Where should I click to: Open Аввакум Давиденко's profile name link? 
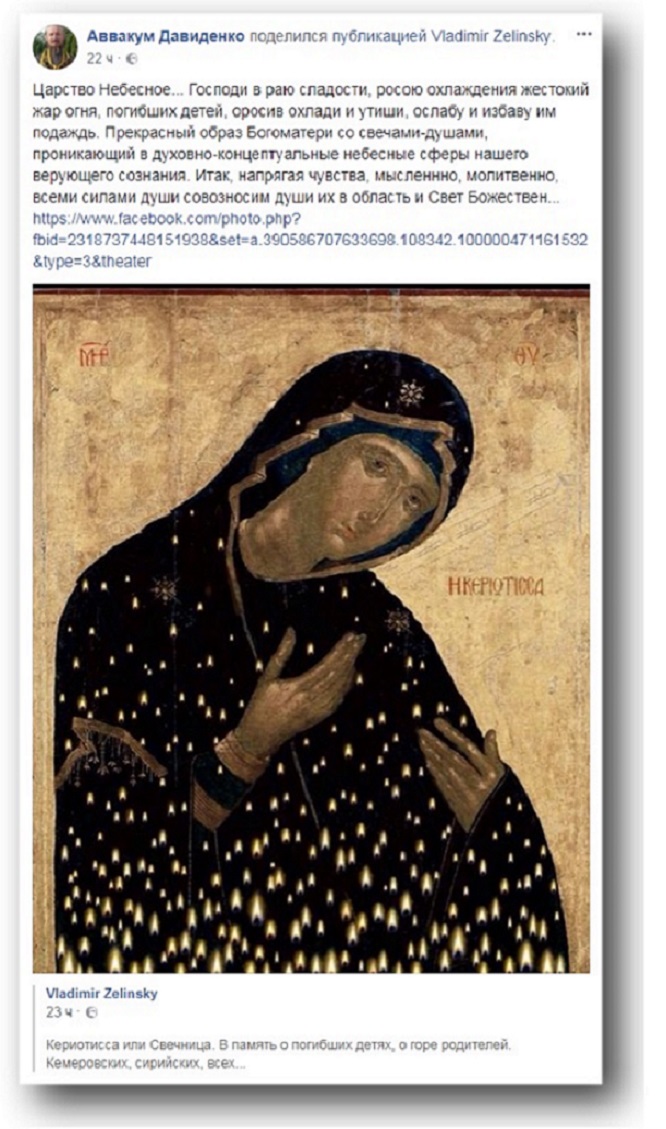pyautogui.click(x=166, y=36)
